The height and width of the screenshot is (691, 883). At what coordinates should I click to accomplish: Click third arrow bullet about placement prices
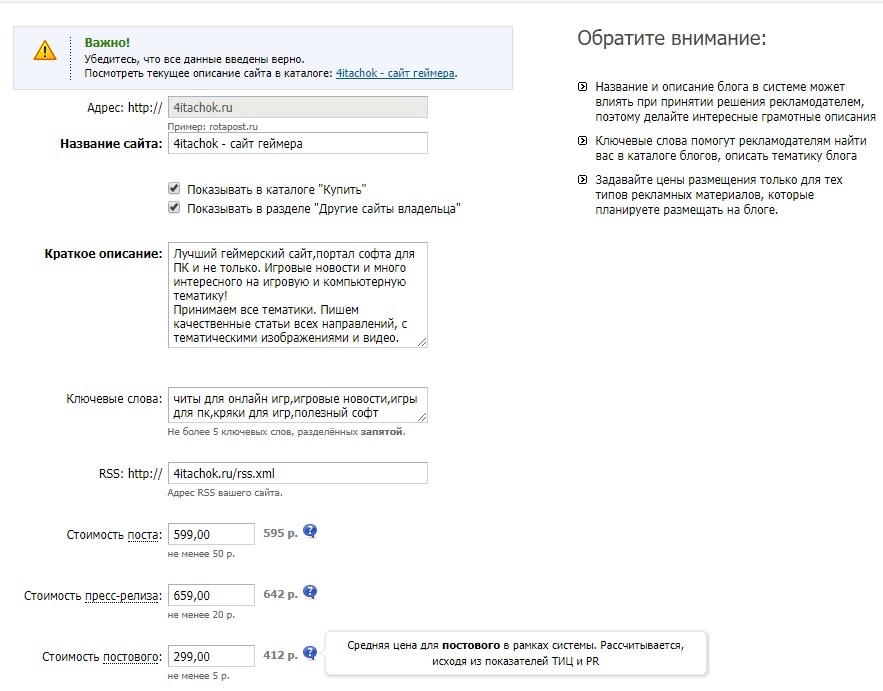coord(583,180)
